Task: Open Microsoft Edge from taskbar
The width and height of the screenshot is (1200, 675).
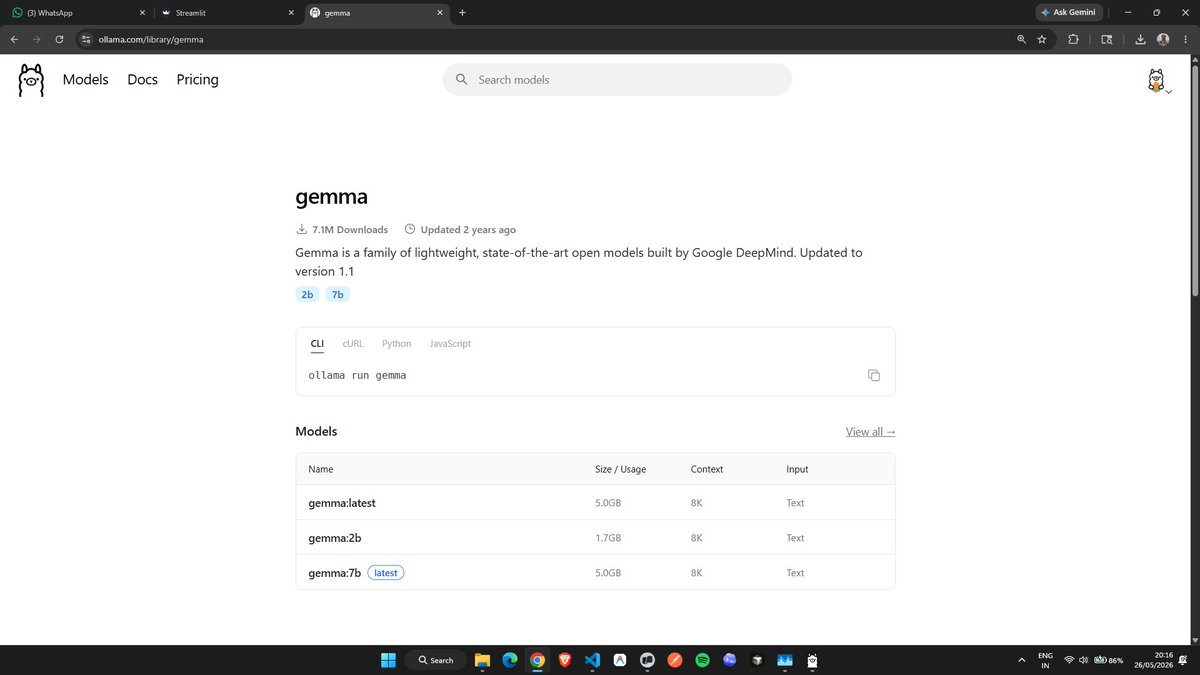Action: coord(509,660)
